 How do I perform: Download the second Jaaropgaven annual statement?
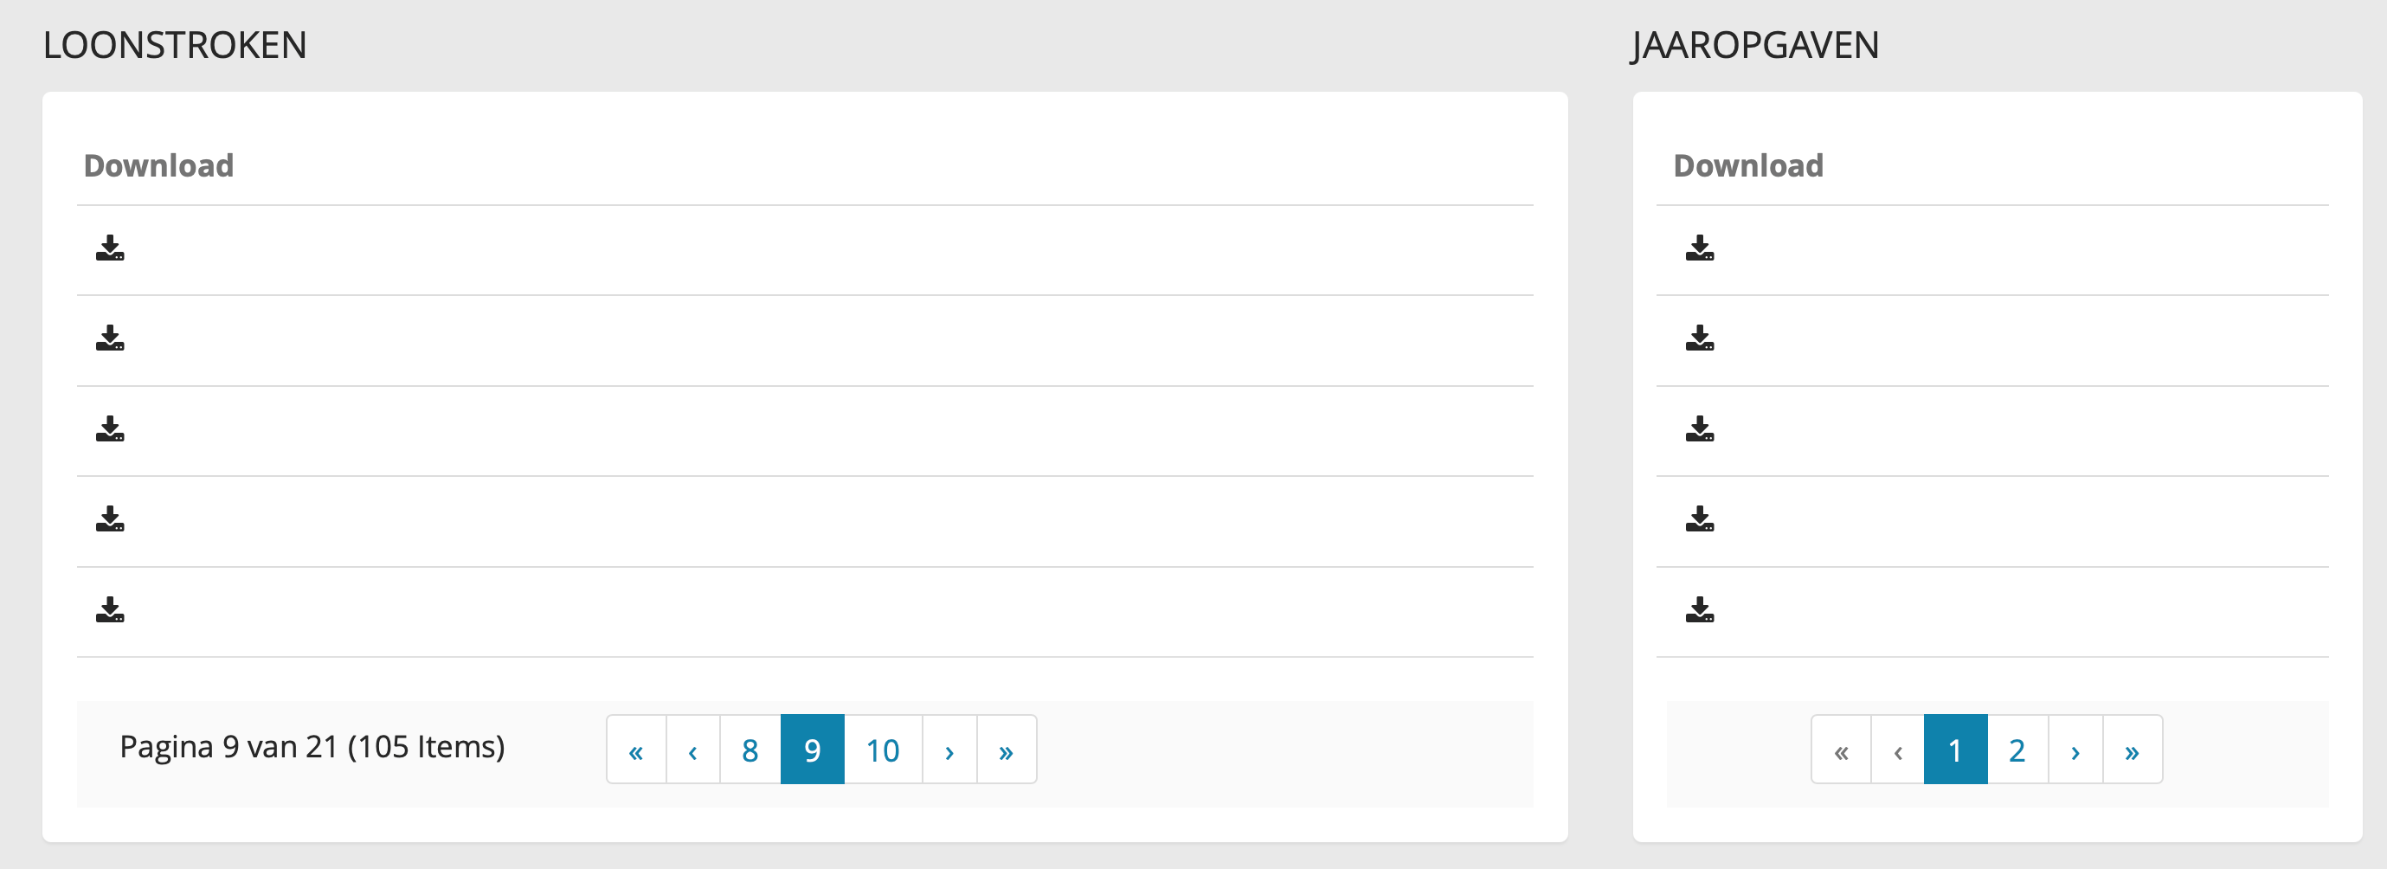(1699, 338)
